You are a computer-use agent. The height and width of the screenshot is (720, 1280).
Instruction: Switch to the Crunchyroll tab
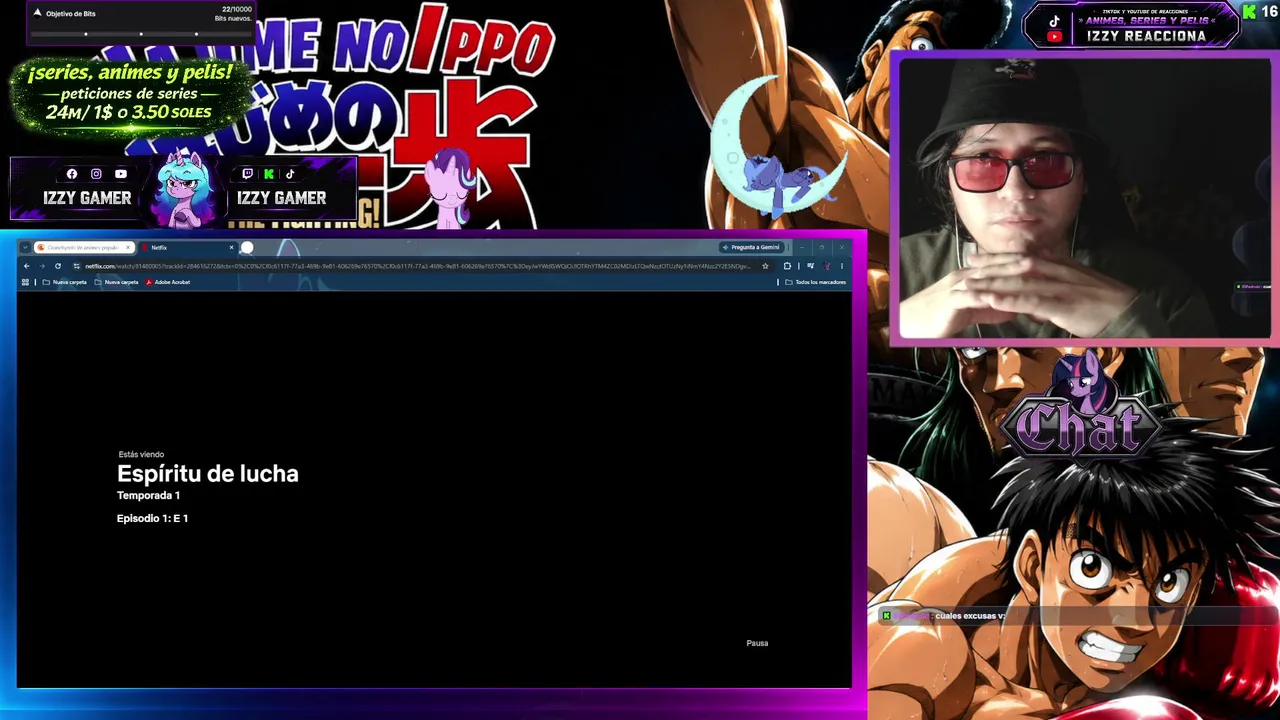[83, 247]
